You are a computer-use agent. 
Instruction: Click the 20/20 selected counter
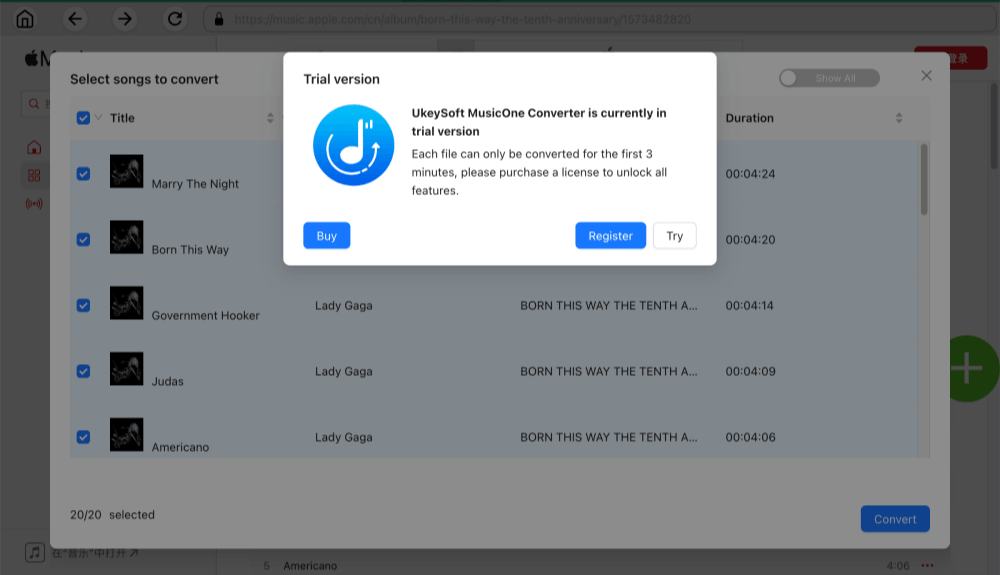tap(112, 514)
